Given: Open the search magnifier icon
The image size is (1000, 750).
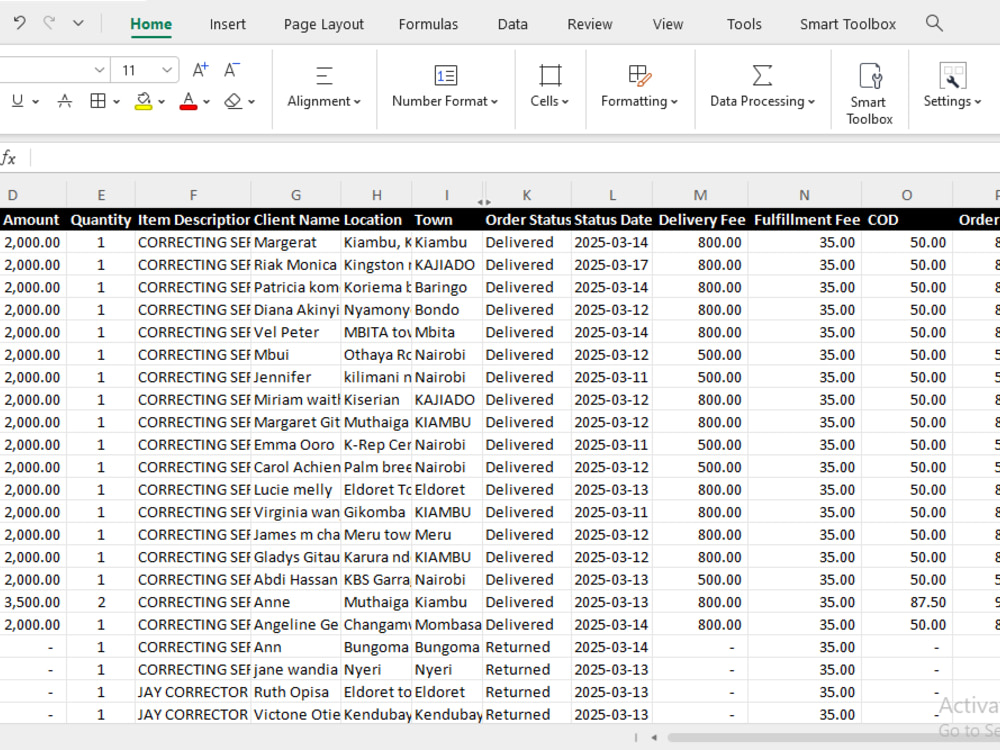Looking at the screenshot, I should click(934, 24).
